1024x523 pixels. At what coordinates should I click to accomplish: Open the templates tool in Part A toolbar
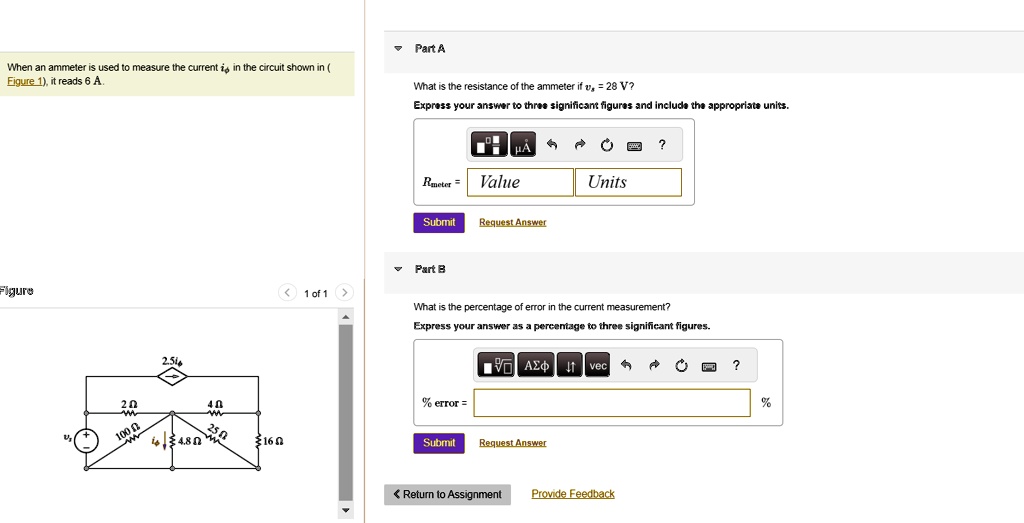tap(489, 145)
